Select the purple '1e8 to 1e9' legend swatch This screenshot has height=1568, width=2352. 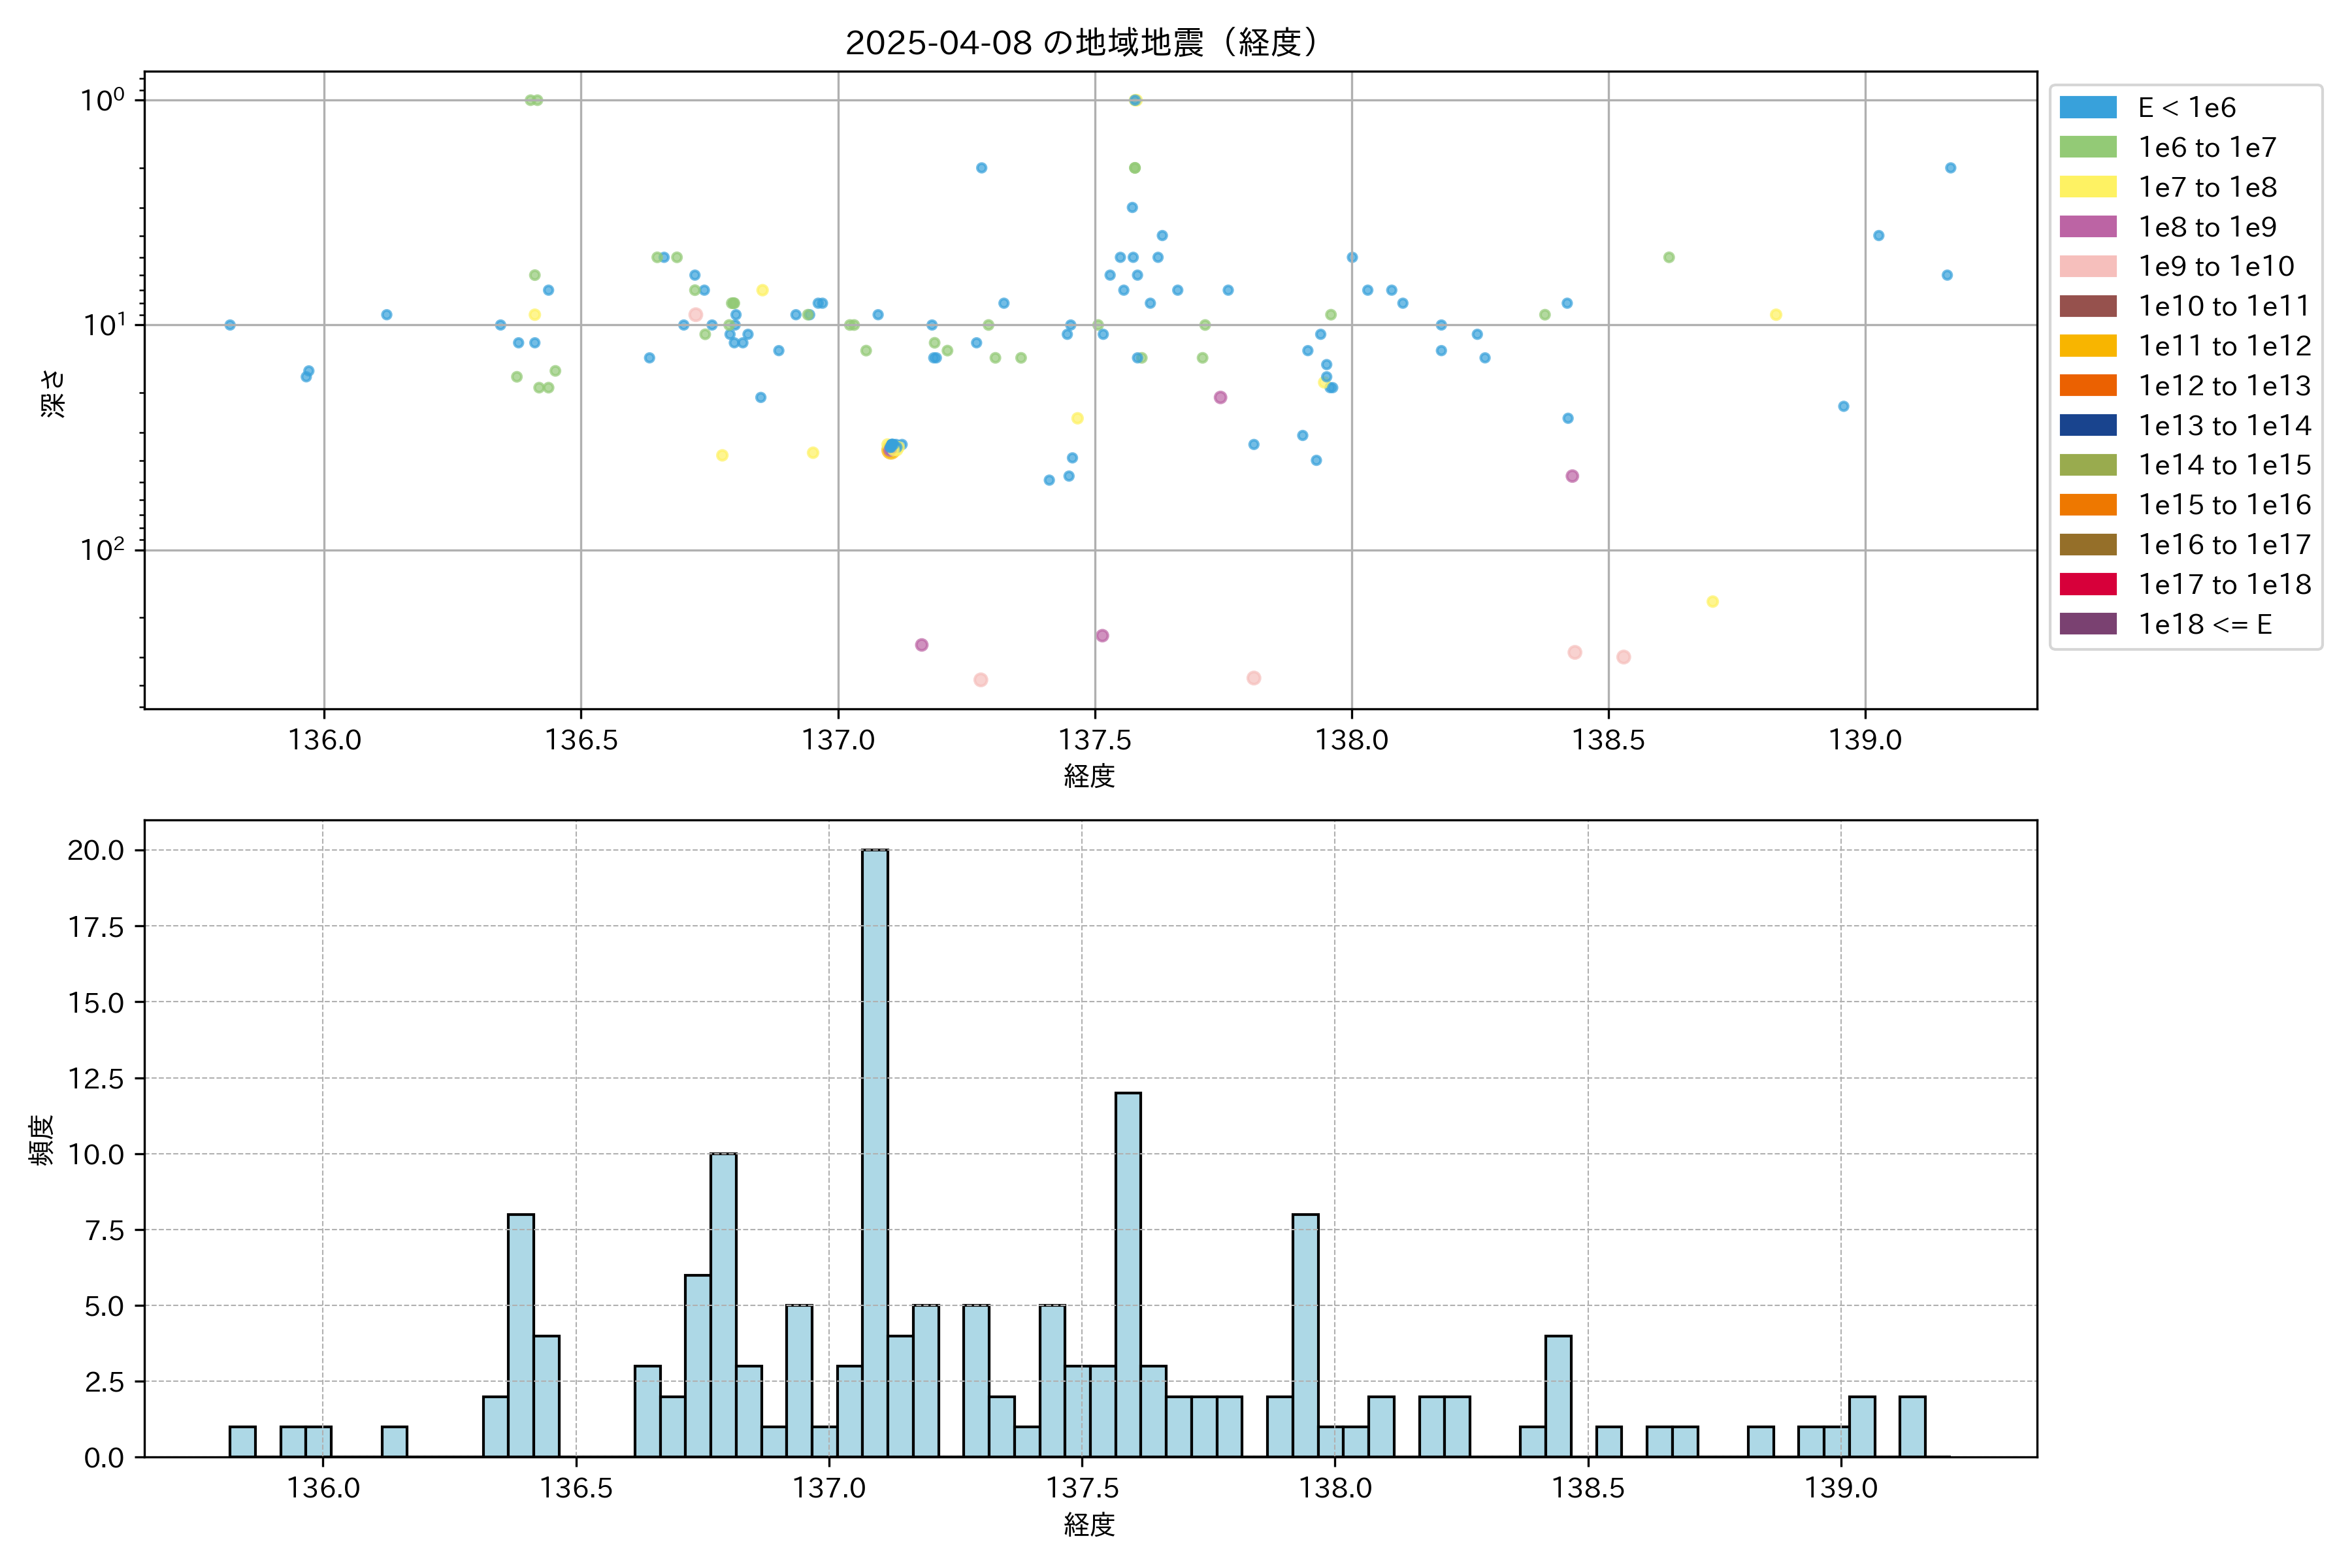(2088, 227)
